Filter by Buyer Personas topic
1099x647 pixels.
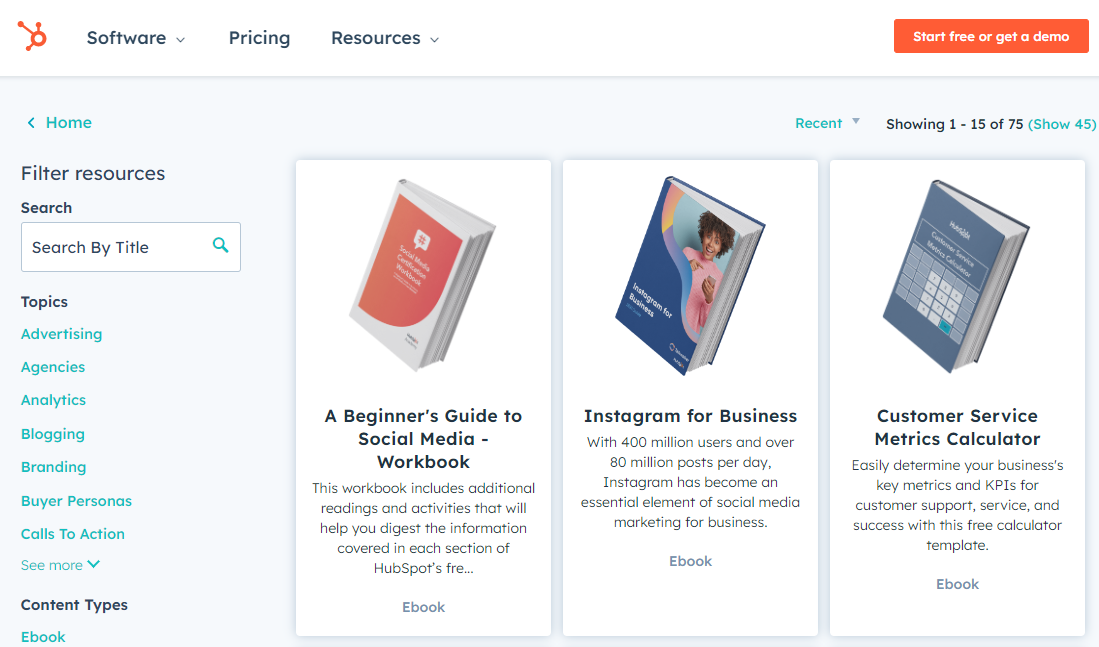point(76,500)
